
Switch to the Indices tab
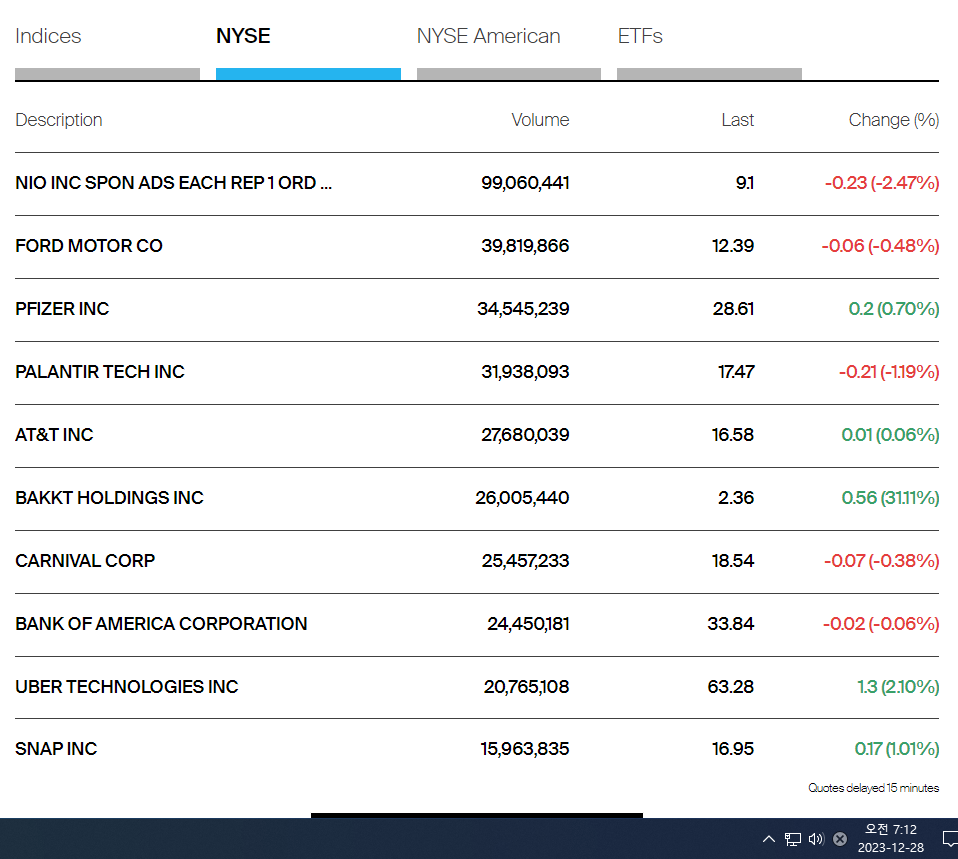(x=48, y=36)
